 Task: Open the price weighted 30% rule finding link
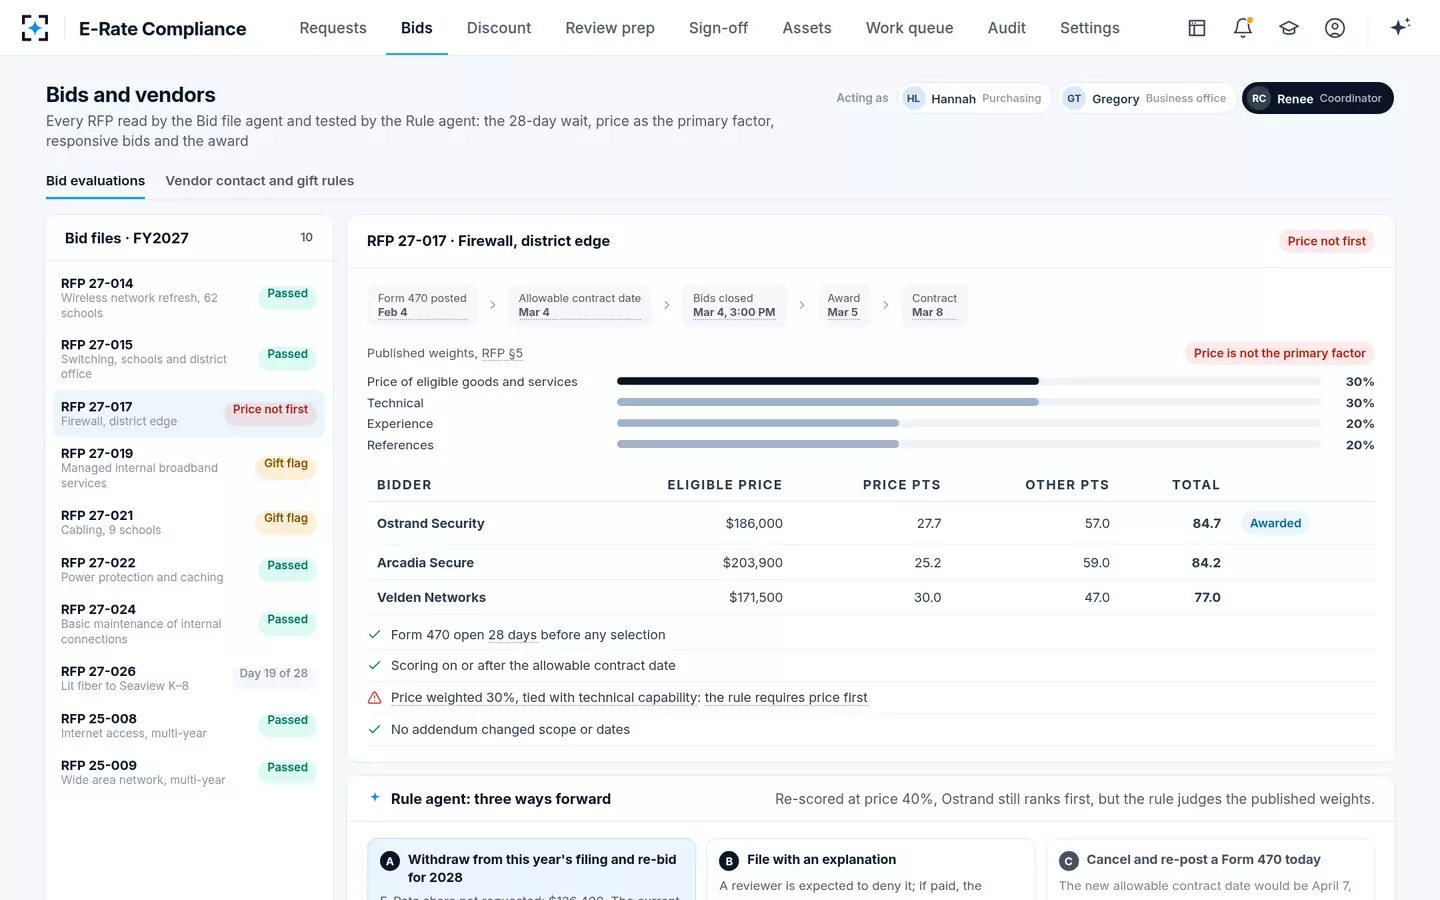click(629, 698)
